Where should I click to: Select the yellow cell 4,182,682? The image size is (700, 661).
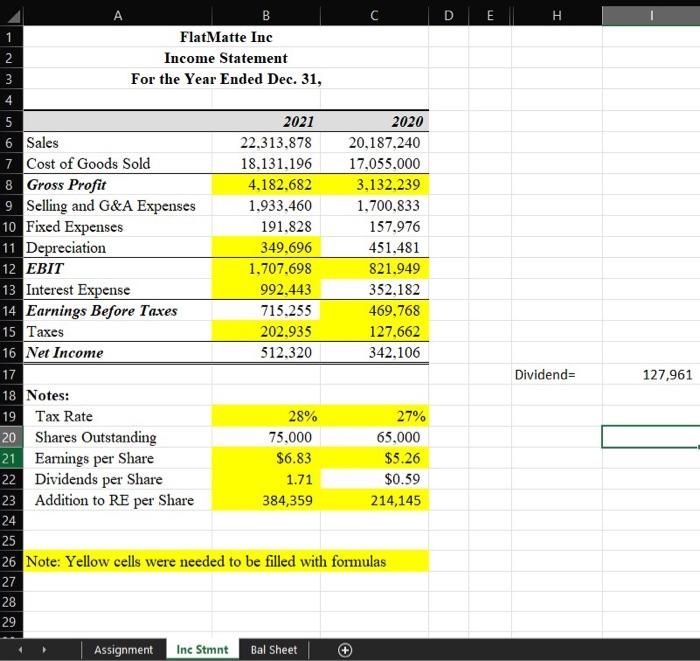(x=266, y=185)
